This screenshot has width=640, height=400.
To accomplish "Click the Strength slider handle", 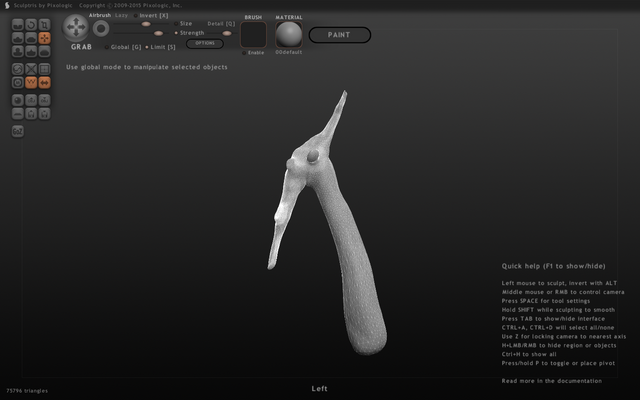I will point(158,33).
